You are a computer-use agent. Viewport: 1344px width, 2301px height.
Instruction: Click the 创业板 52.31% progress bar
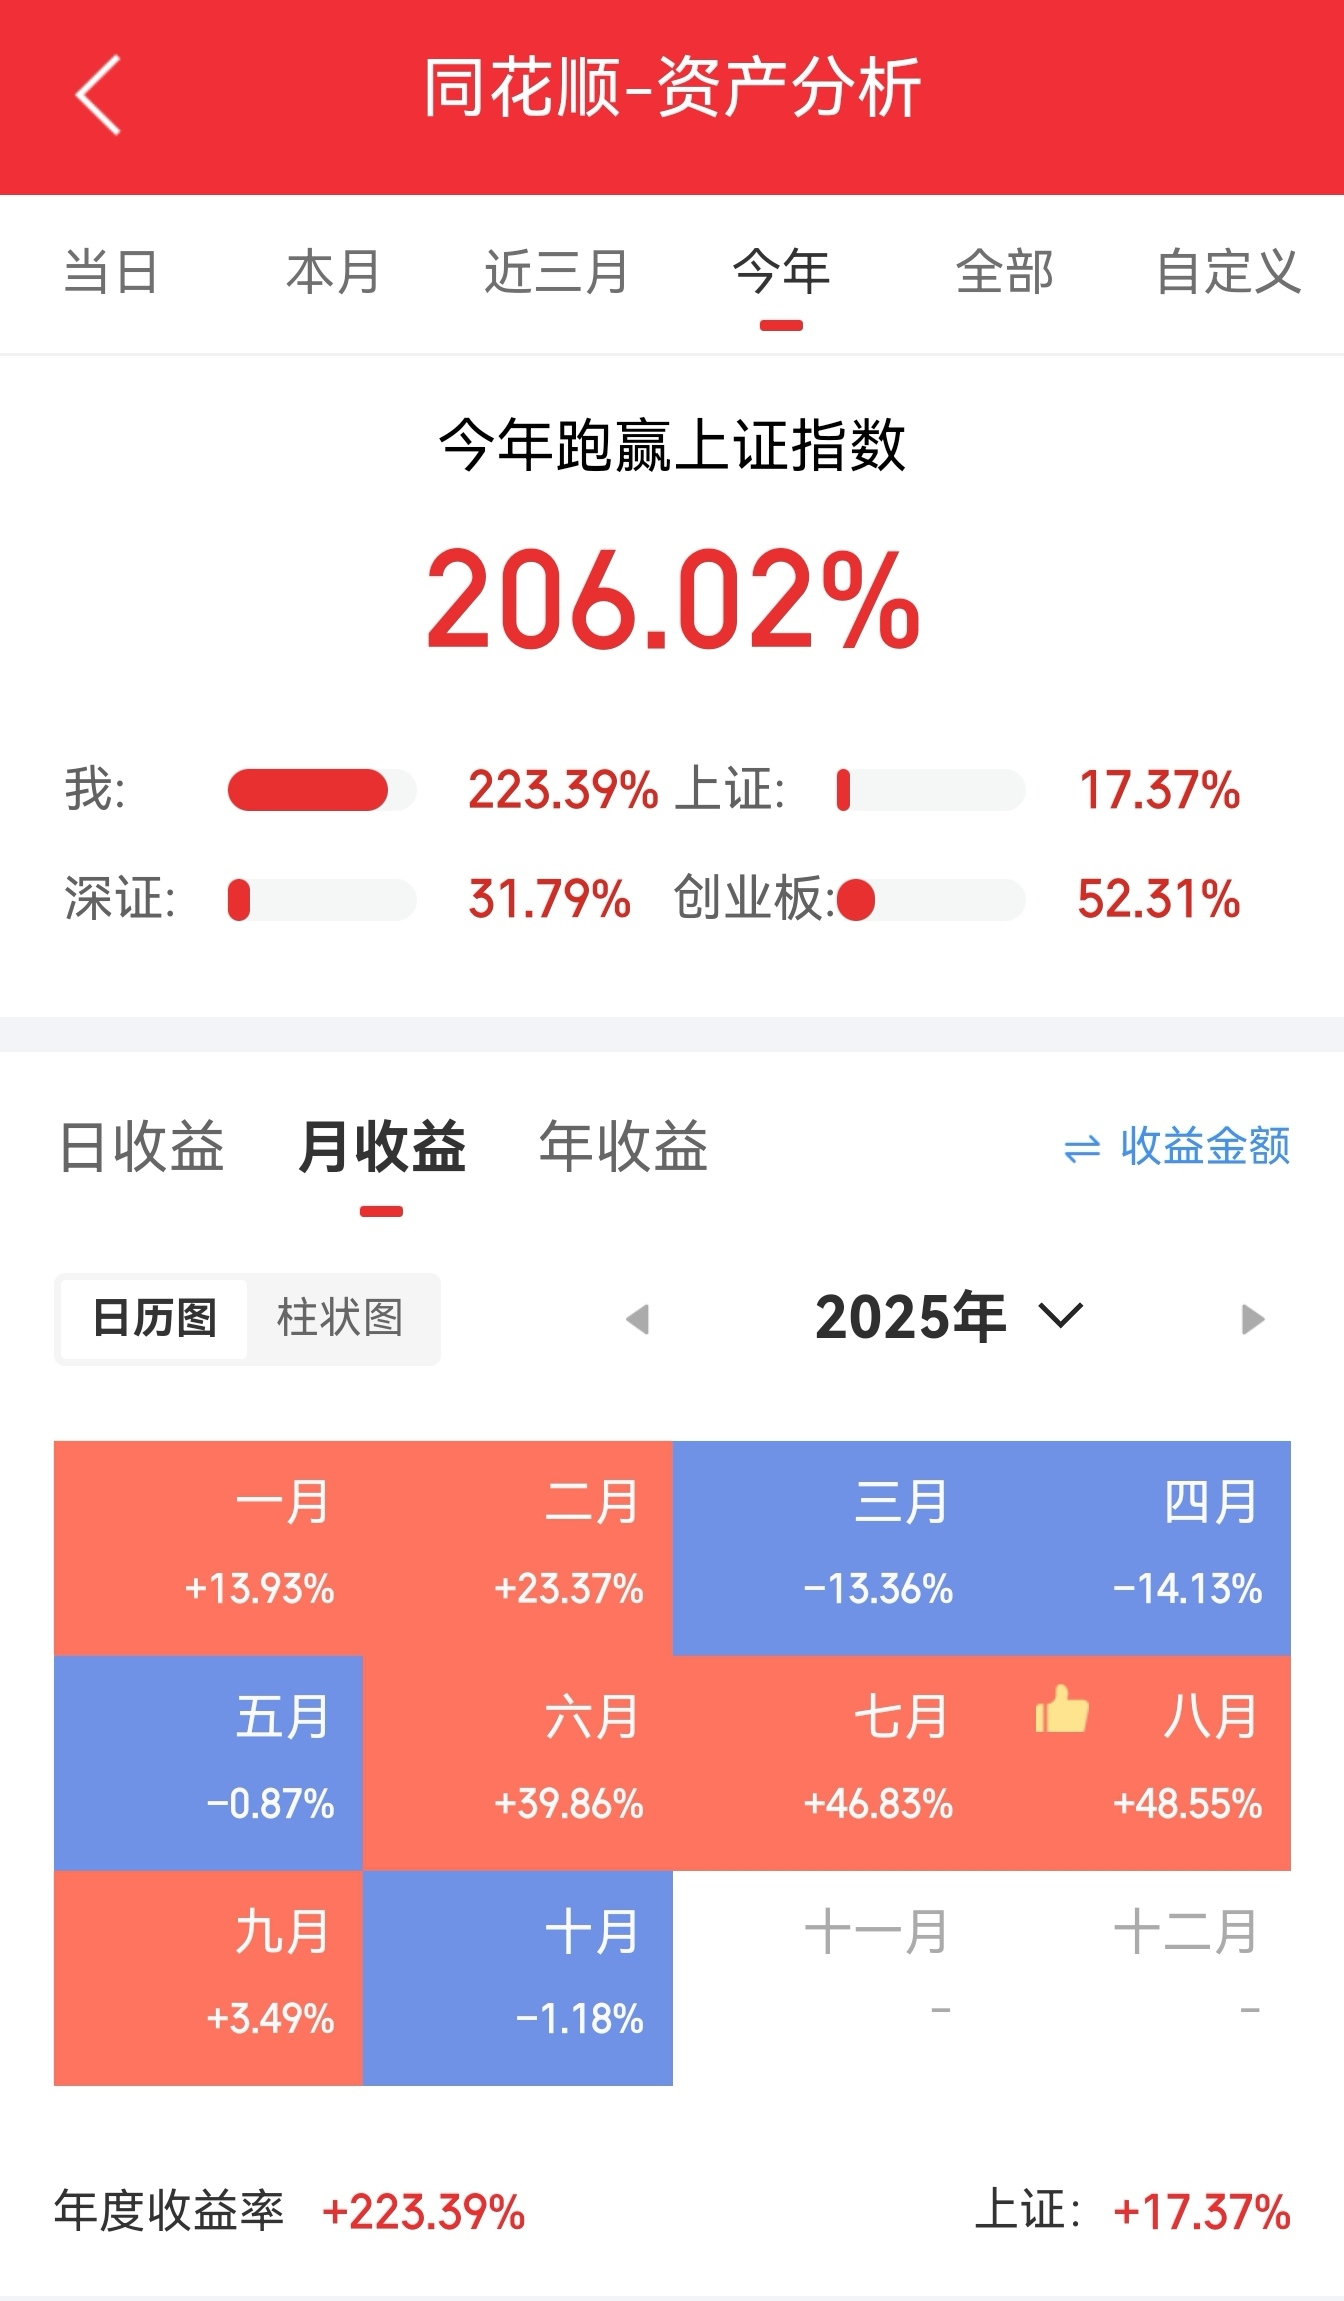click(x=931, y=899)
